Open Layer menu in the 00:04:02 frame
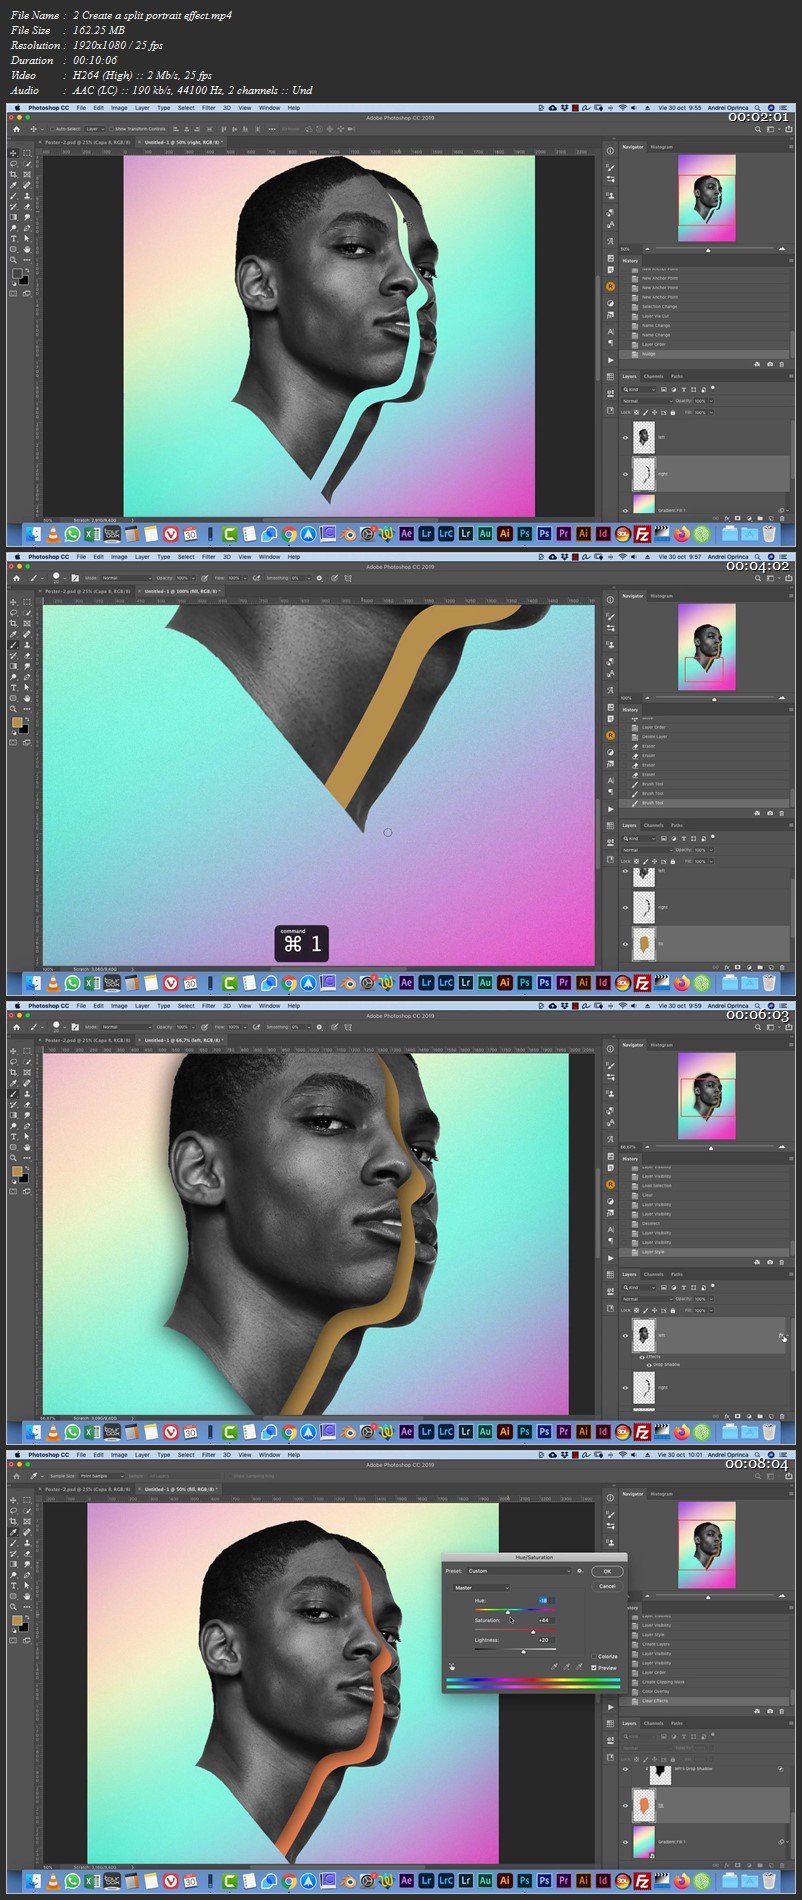The height and width of the screenshot is (1900, 802). (x=142, y=556)
